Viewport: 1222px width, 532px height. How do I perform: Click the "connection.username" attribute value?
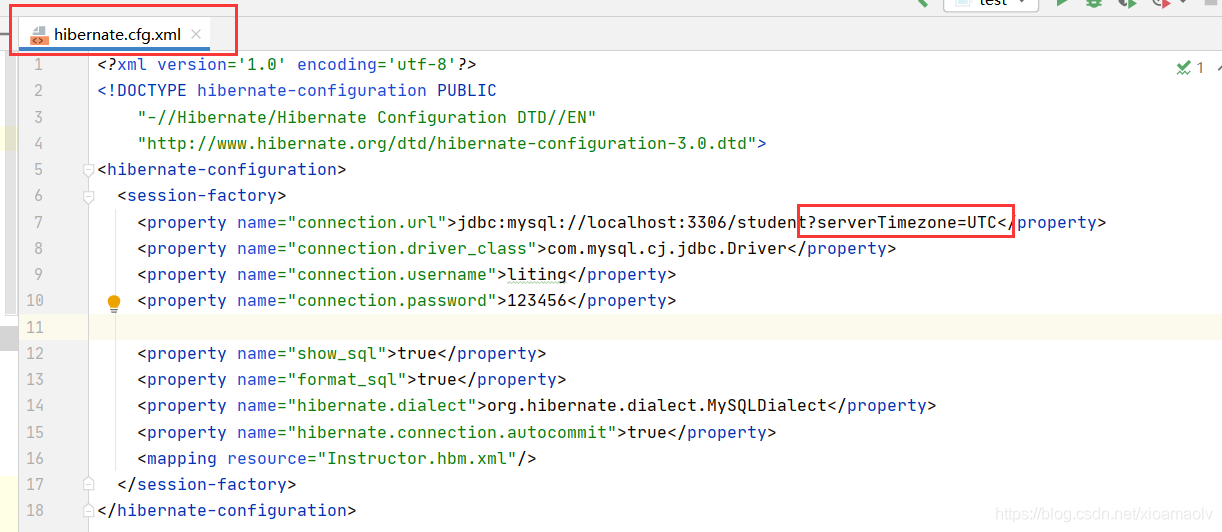[392, 274]
